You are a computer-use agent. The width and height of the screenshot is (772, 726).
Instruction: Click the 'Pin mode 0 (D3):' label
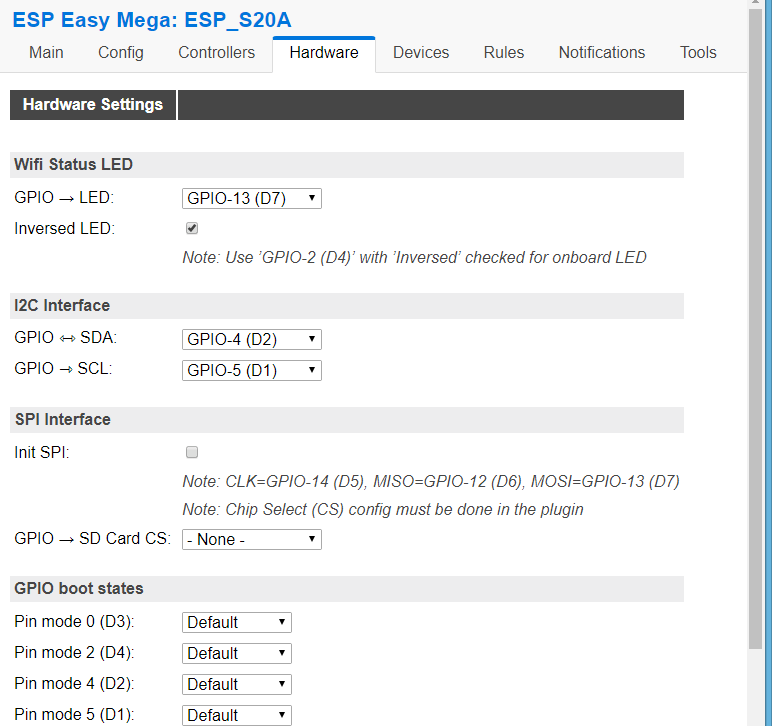pos(74,622)
